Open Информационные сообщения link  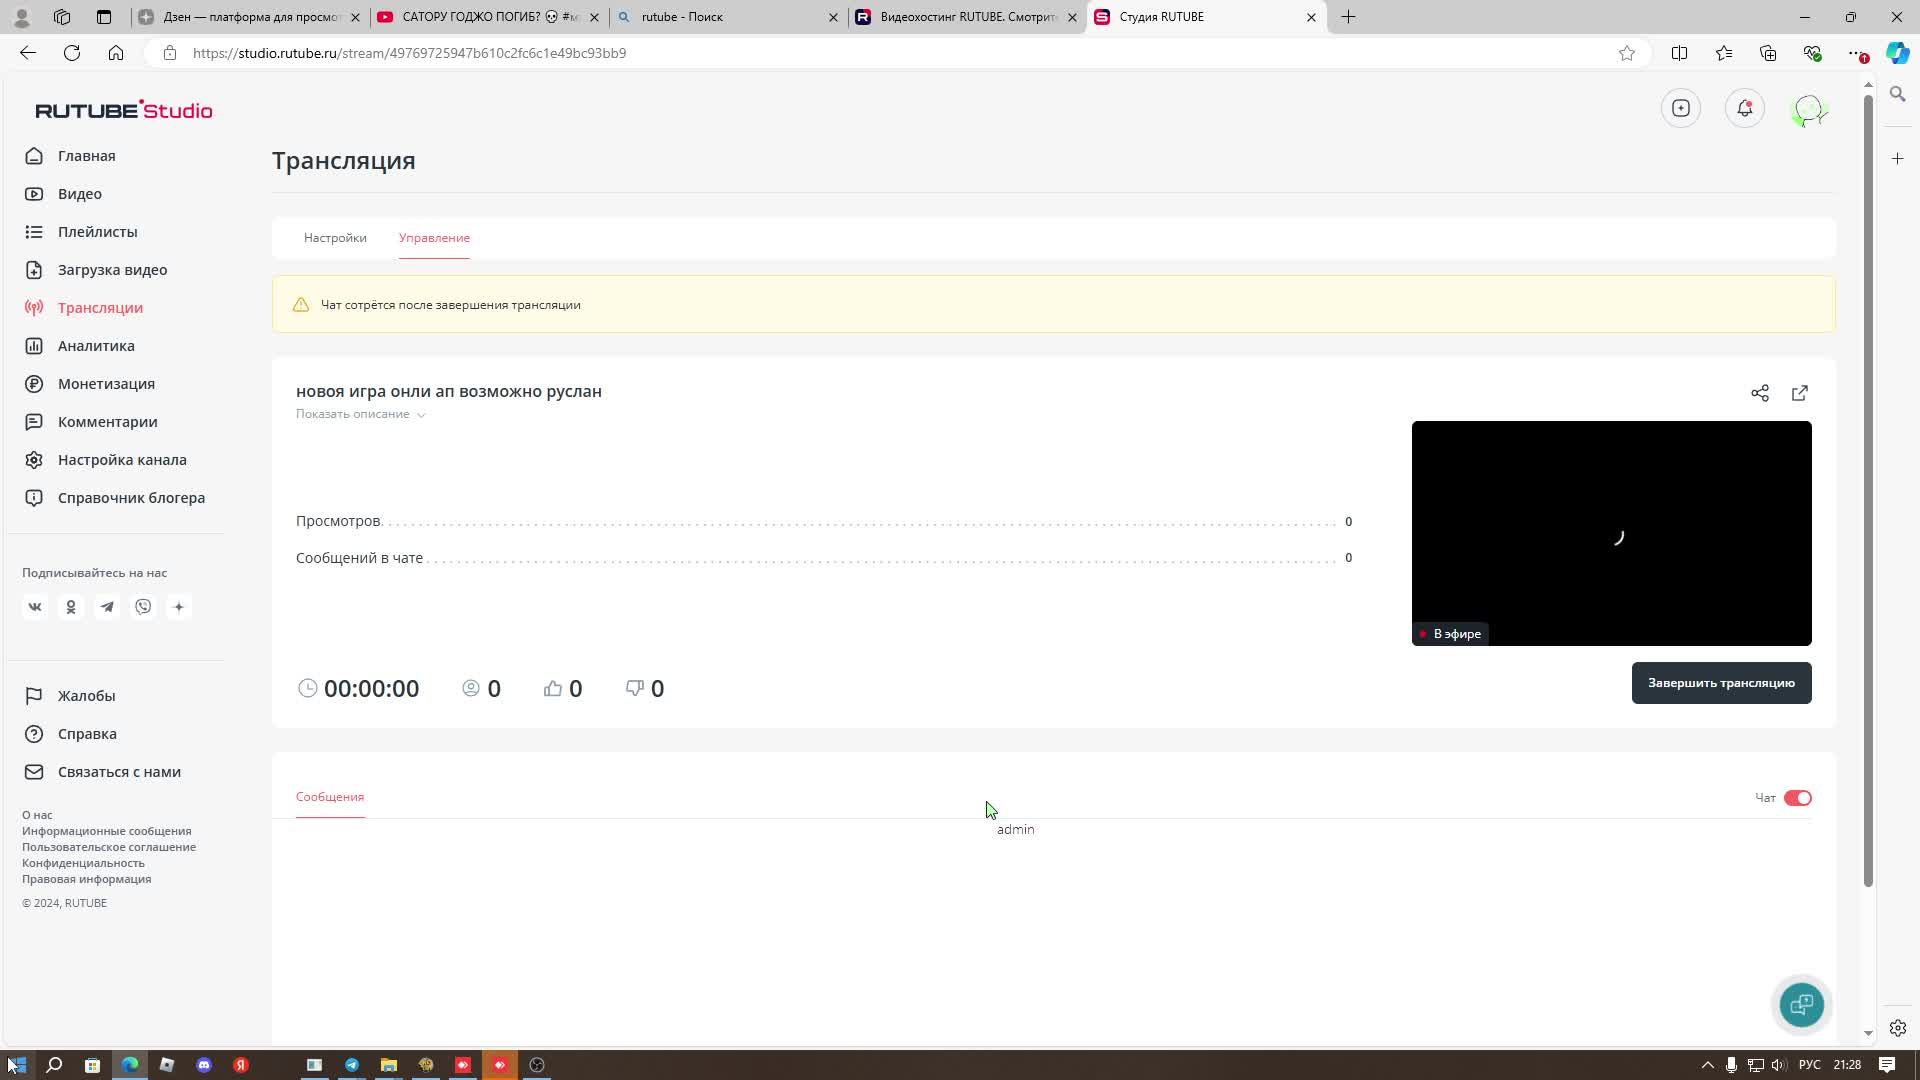tap(106, 831)
